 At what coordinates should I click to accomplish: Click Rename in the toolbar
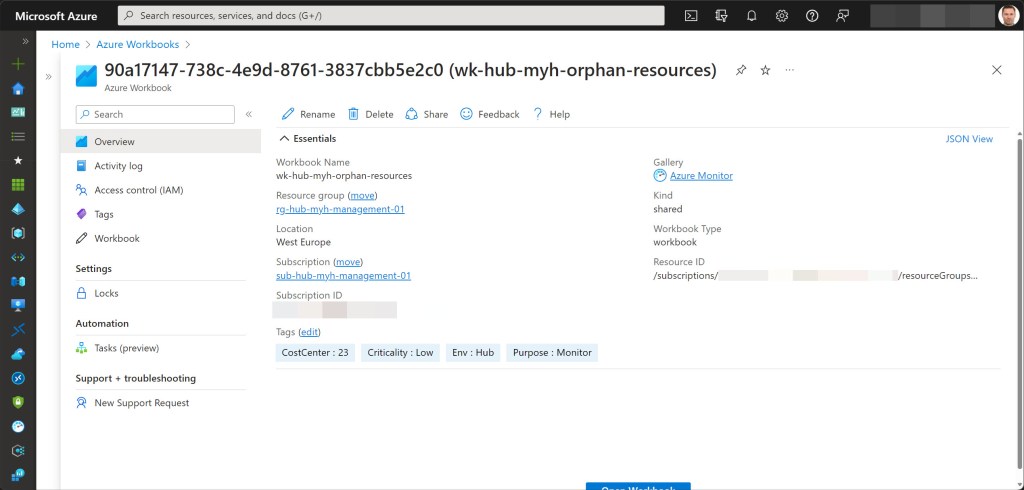309,114
